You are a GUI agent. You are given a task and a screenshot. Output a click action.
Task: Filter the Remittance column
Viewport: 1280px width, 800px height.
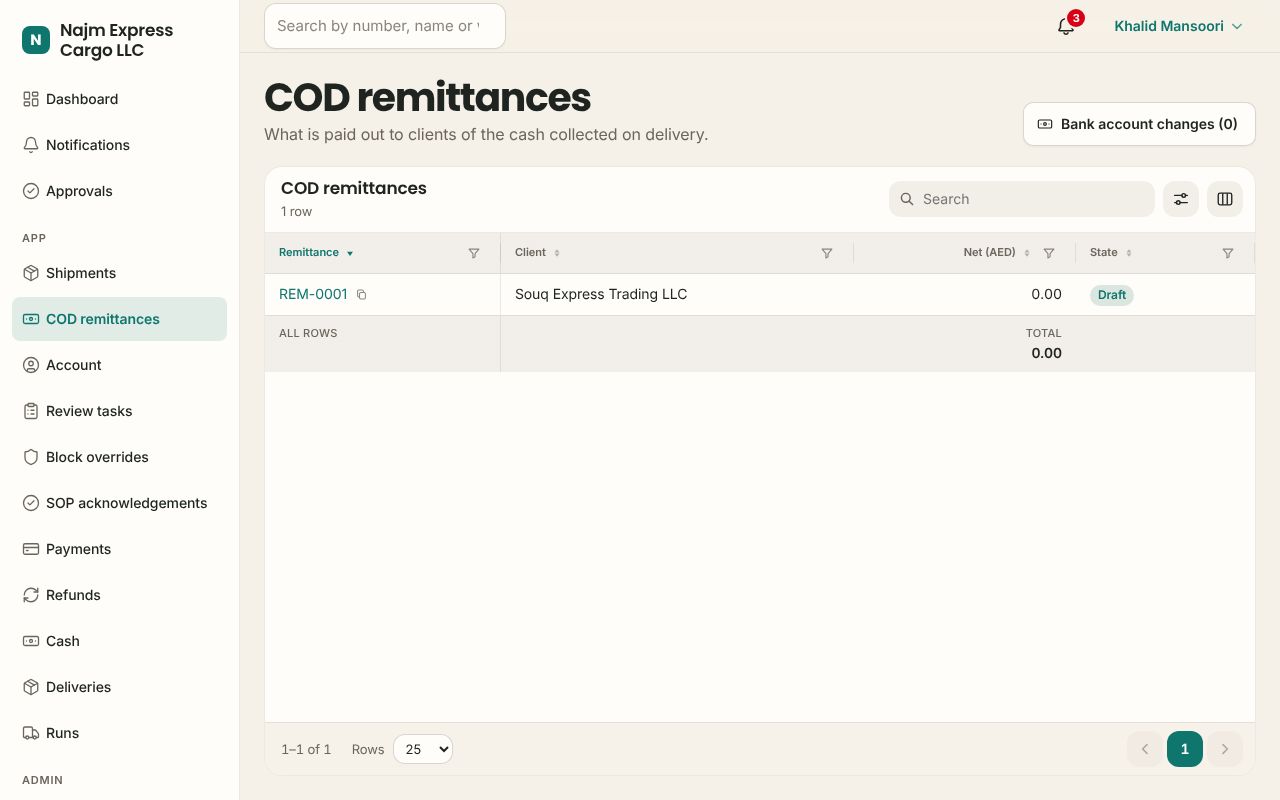pyautogui.click(x=474, y=253)
